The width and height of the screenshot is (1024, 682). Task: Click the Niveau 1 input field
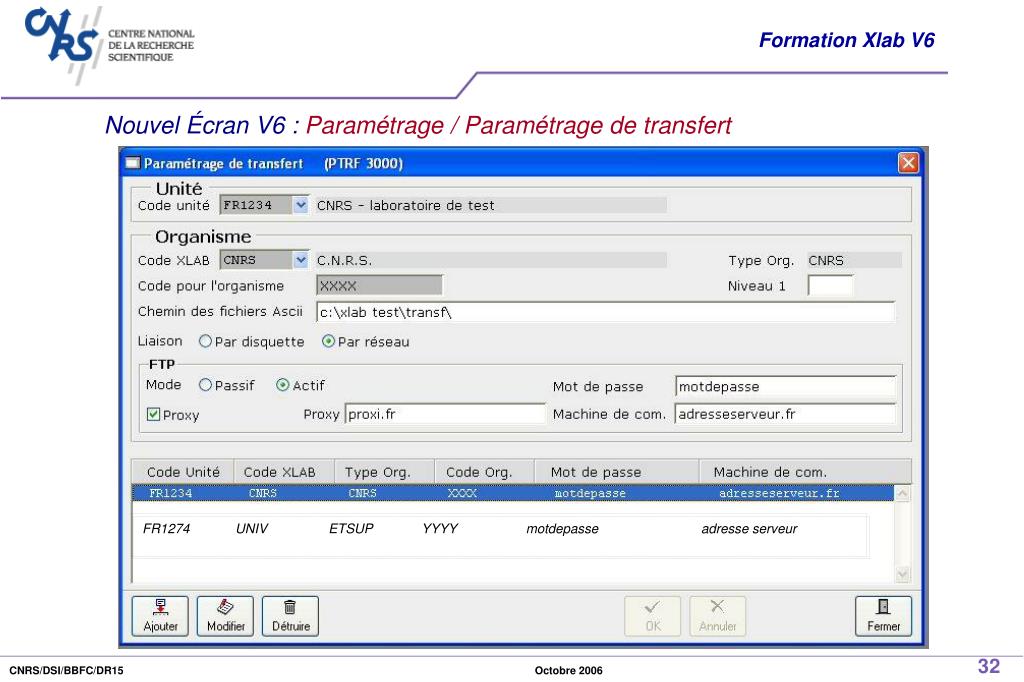pyautogui.click(x=830, y=285)
